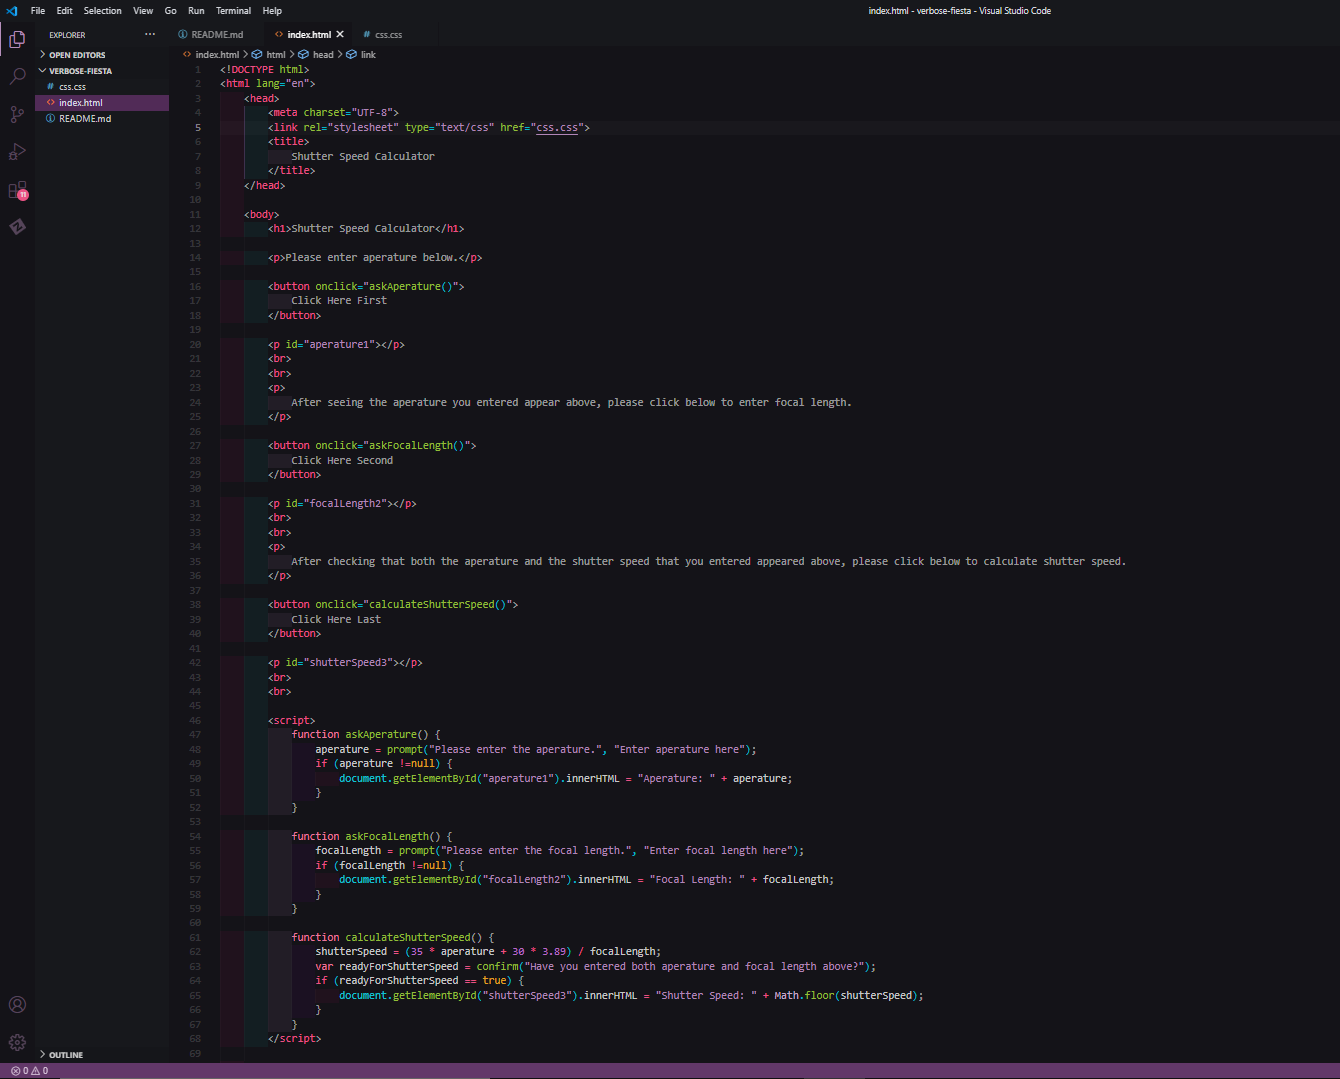Open the Accounts menu icon
Screen dimensions: 1340x1079
pyautogui.click(x=17, y=1005)
